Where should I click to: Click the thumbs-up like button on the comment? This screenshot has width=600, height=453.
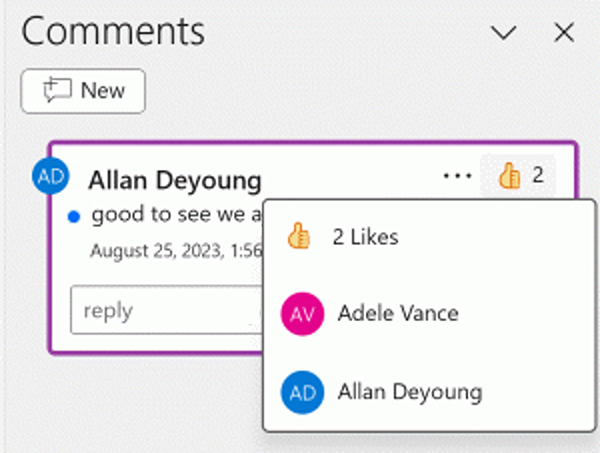[511, 176]
